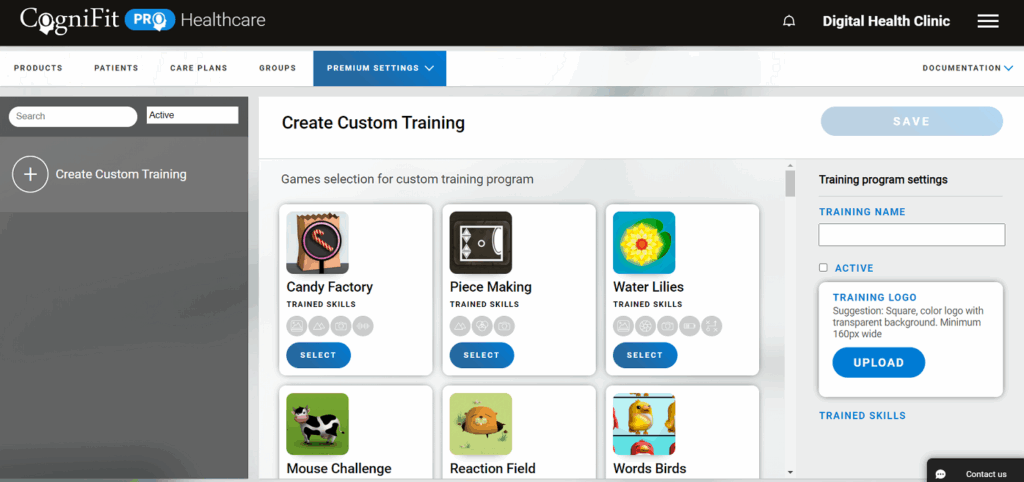Click the Training Name input field
The height and width of the screenshot is (482, 1024).
pyautogui.click(x=911, y=235)
